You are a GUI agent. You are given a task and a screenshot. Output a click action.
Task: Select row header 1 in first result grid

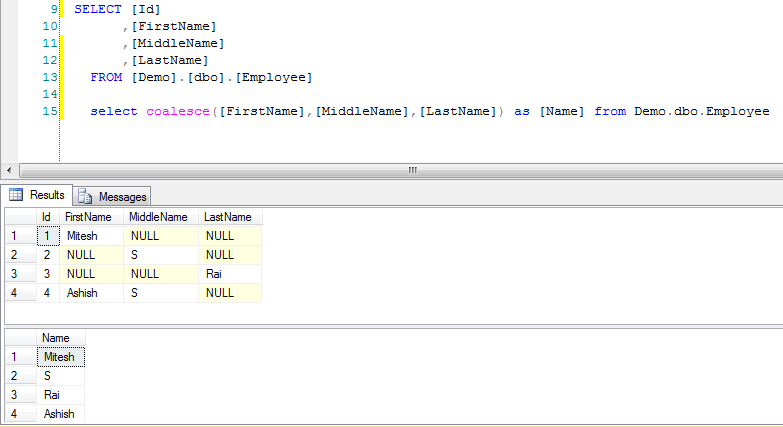20,236
